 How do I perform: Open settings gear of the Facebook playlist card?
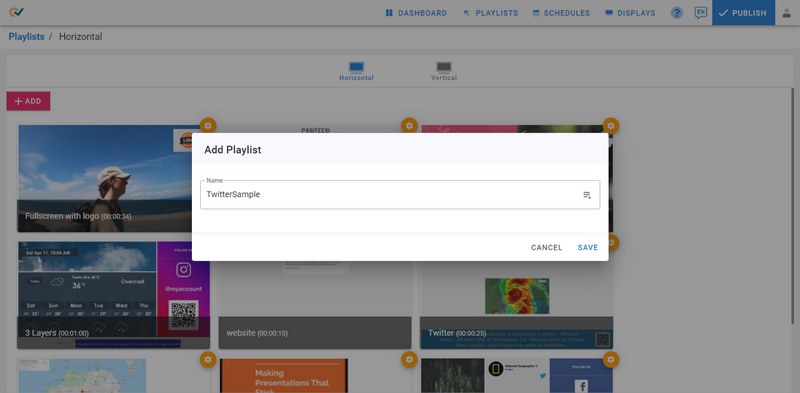click(611, 360)
